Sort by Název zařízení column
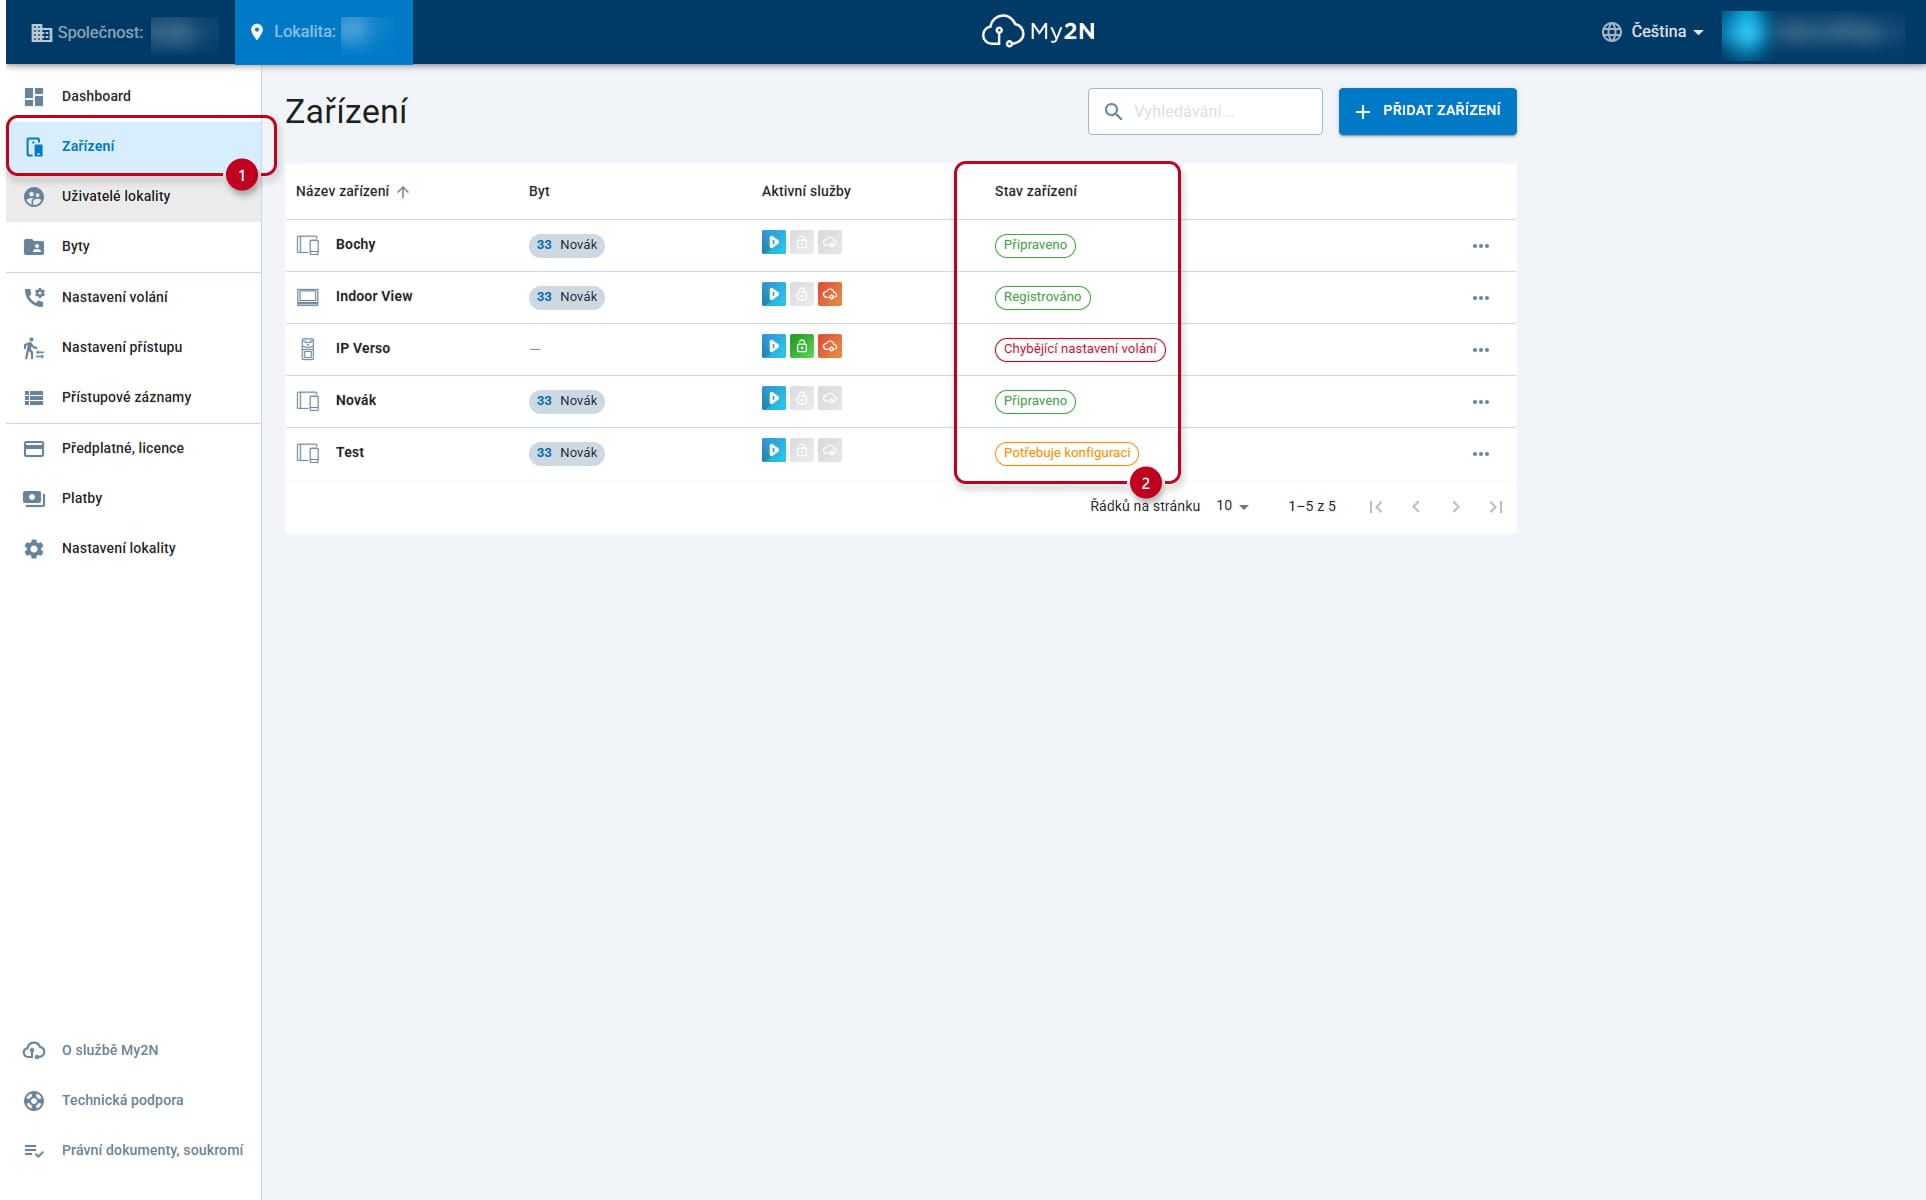 pyautogui.click(x=343, y=191)
